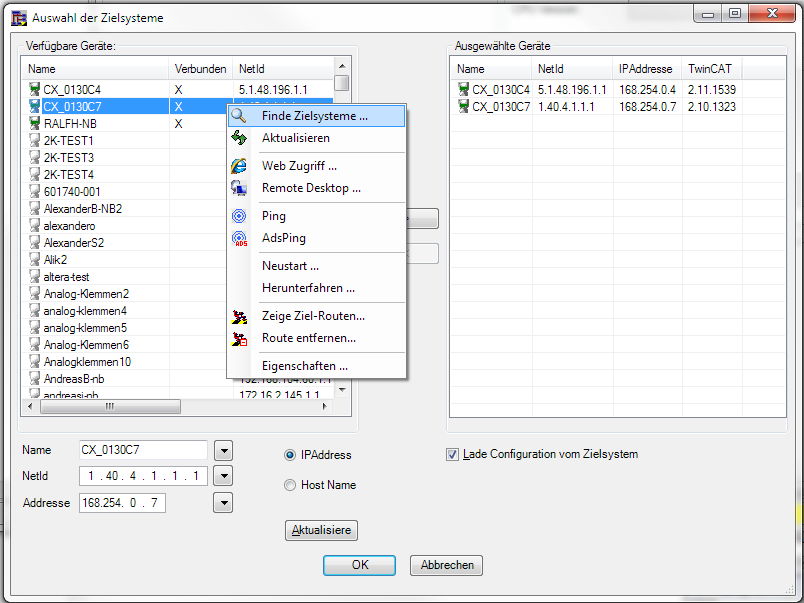The height and width of the screenshot is (603, 804).
Task: Select the Host Name radio button
Action: click(290, 485)
